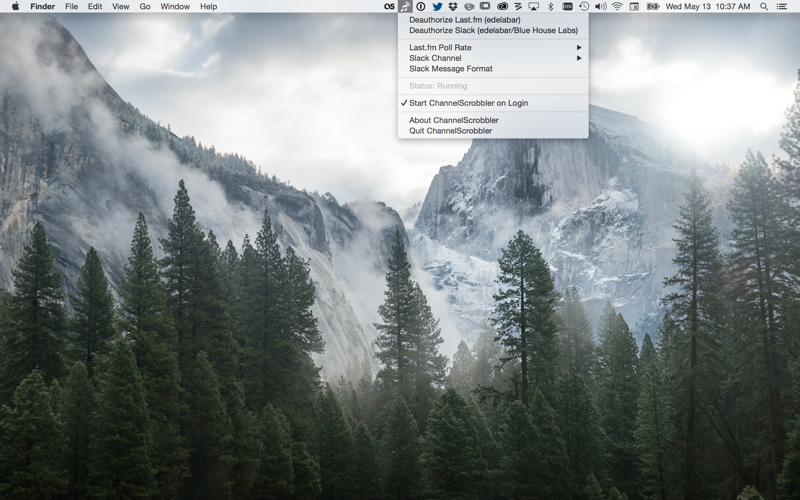
Task: Click the Bluetooth status icon
Action: [551, 6]
